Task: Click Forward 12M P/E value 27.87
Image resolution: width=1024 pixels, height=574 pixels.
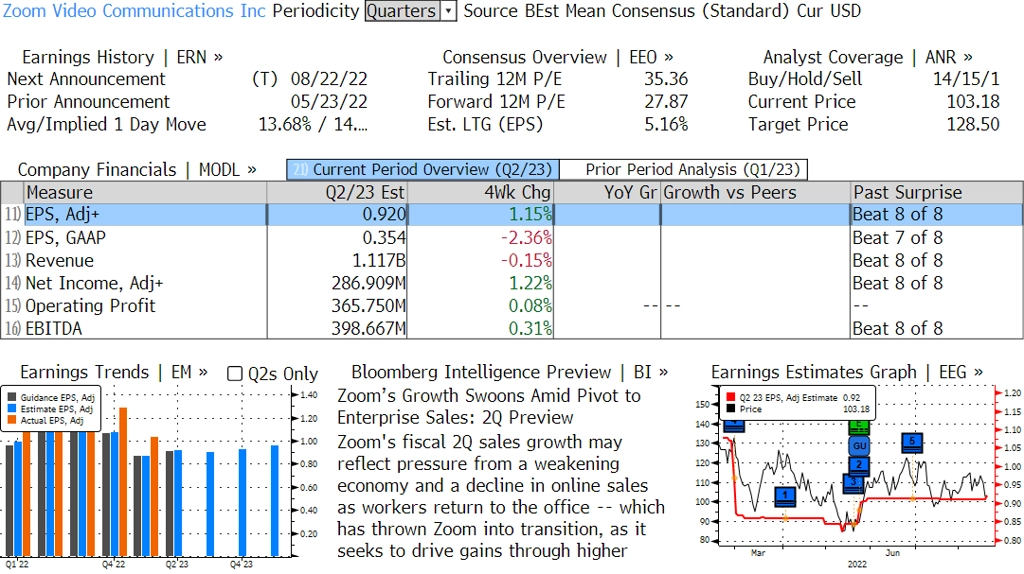Action: point(666,102)
